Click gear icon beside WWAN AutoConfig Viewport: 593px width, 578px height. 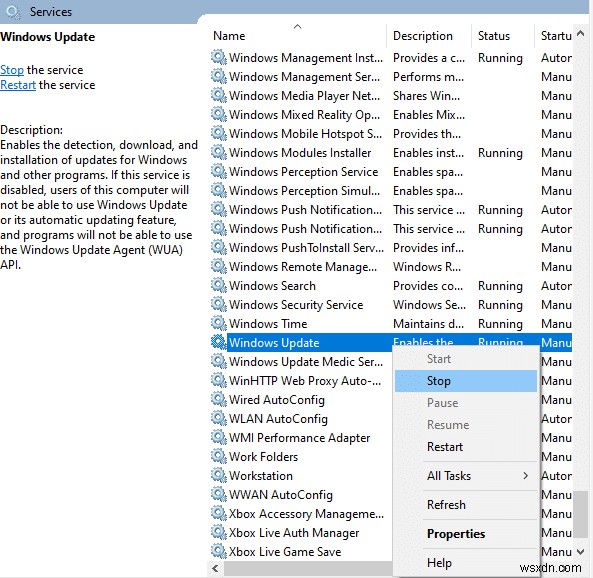click(x=219, y=494)
